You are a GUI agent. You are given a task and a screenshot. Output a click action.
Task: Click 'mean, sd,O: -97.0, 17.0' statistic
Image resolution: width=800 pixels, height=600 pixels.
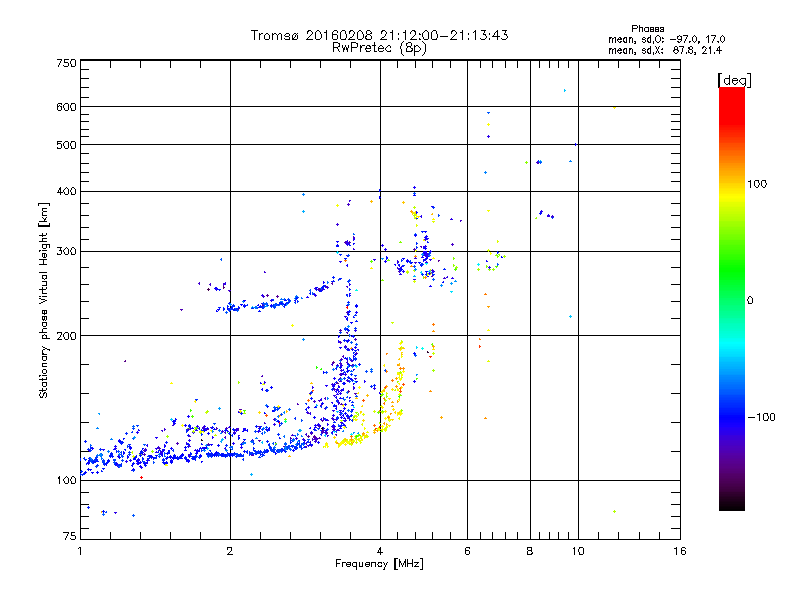(x=666, y=39)
